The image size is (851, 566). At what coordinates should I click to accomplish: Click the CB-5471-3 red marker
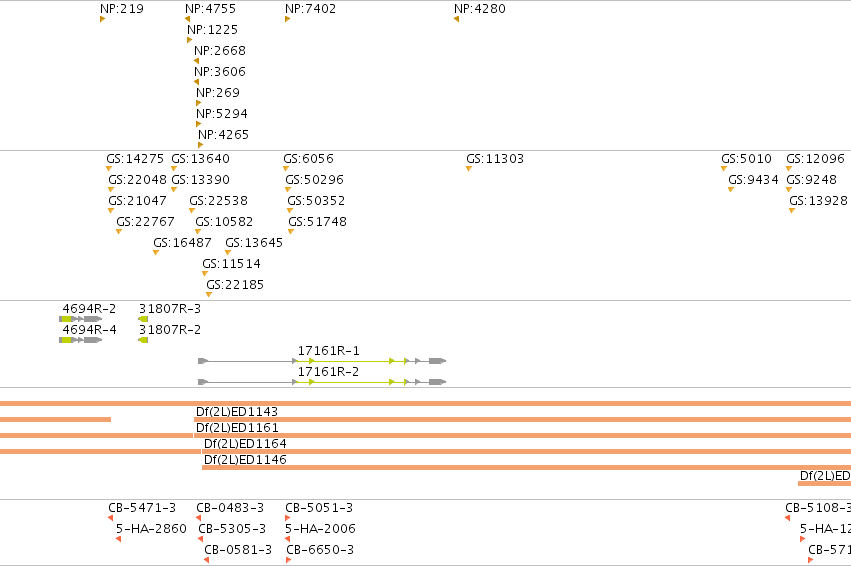pos(111,518)
